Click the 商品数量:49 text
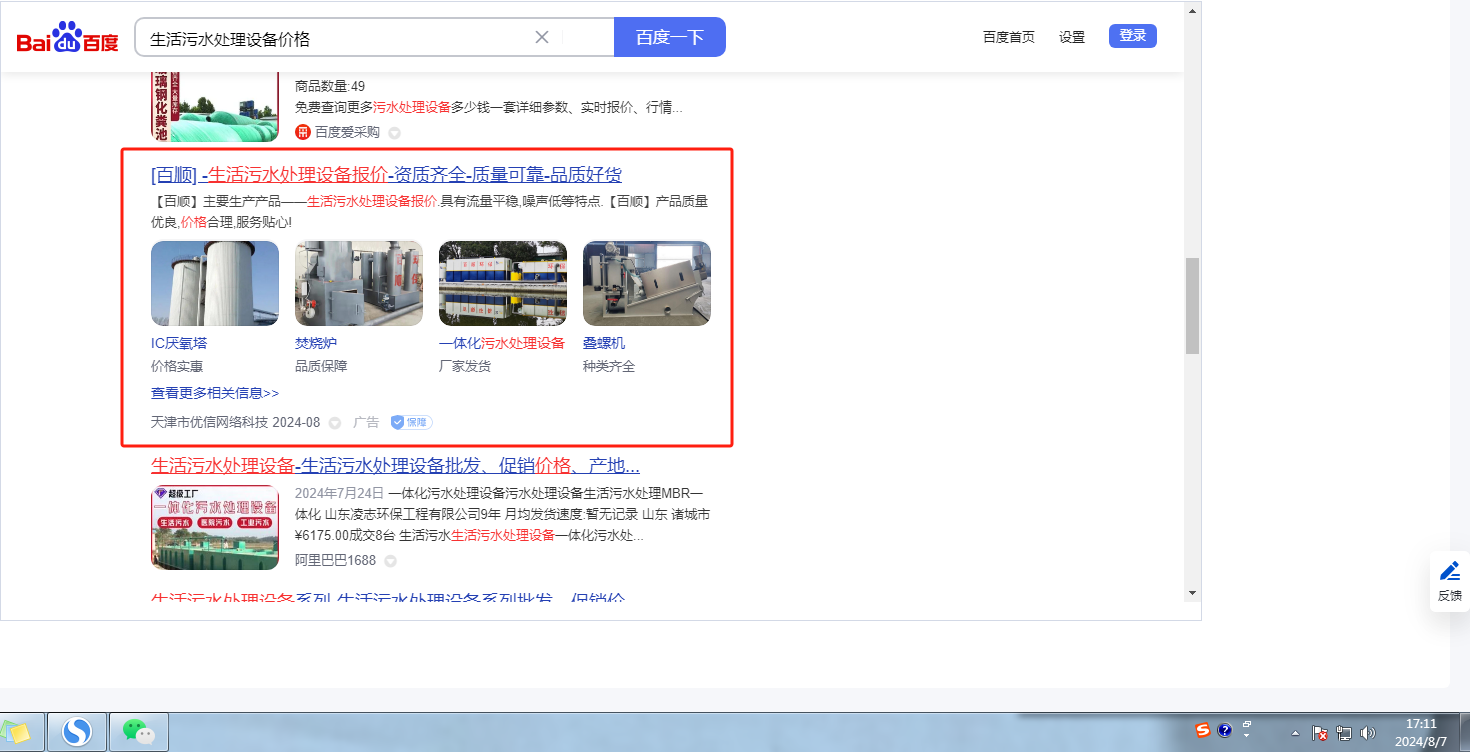 click(x=330, y=86)
